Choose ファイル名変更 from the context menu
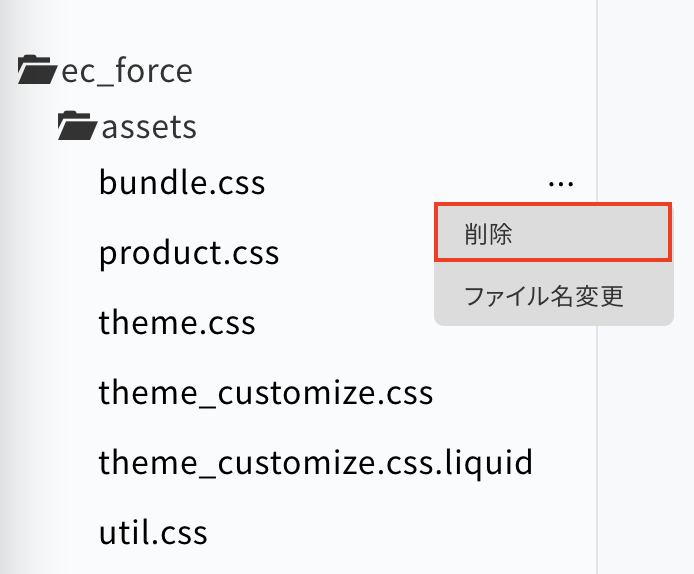This screenshot has height=574, width=694. point(553,295)
